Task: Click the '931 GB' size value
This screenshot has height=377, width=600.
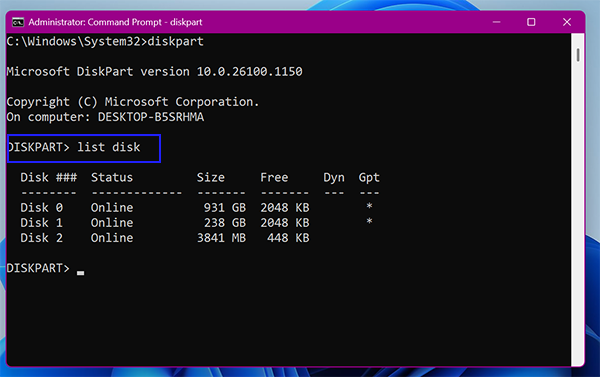Action: coord(225,207)
